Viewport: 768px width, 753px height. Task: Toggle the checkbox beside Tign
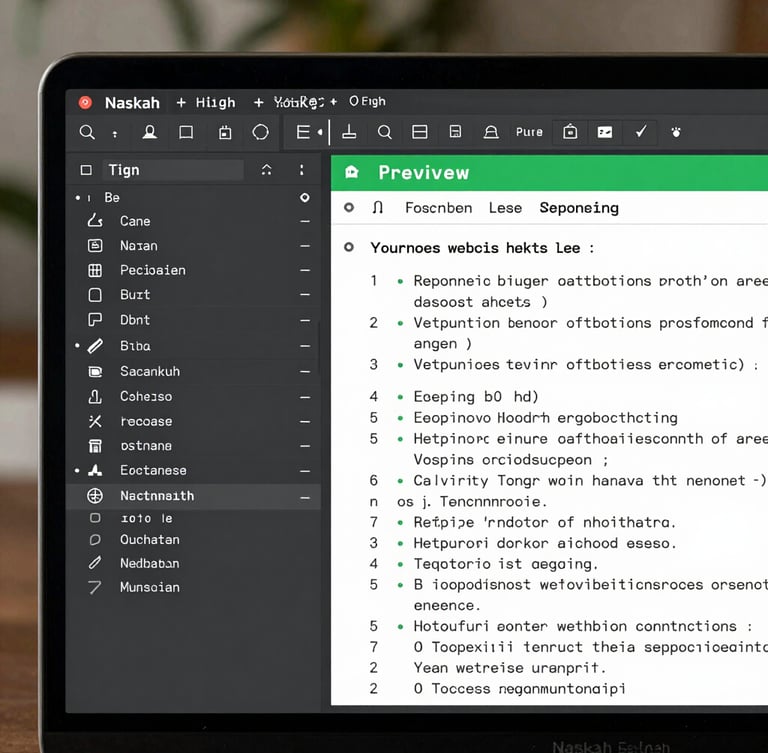(x=86, y=170)
